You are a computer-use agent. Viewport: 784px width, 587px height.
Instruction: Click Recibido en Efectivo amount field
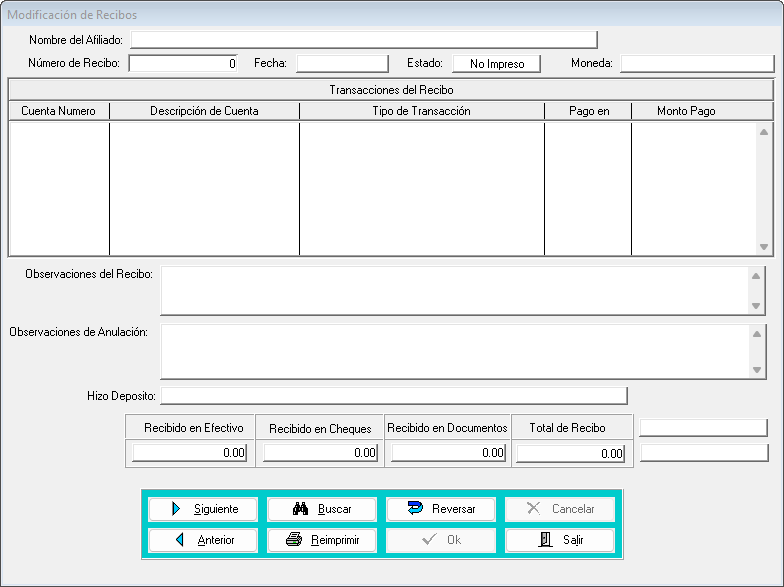(x=190, y=453)
